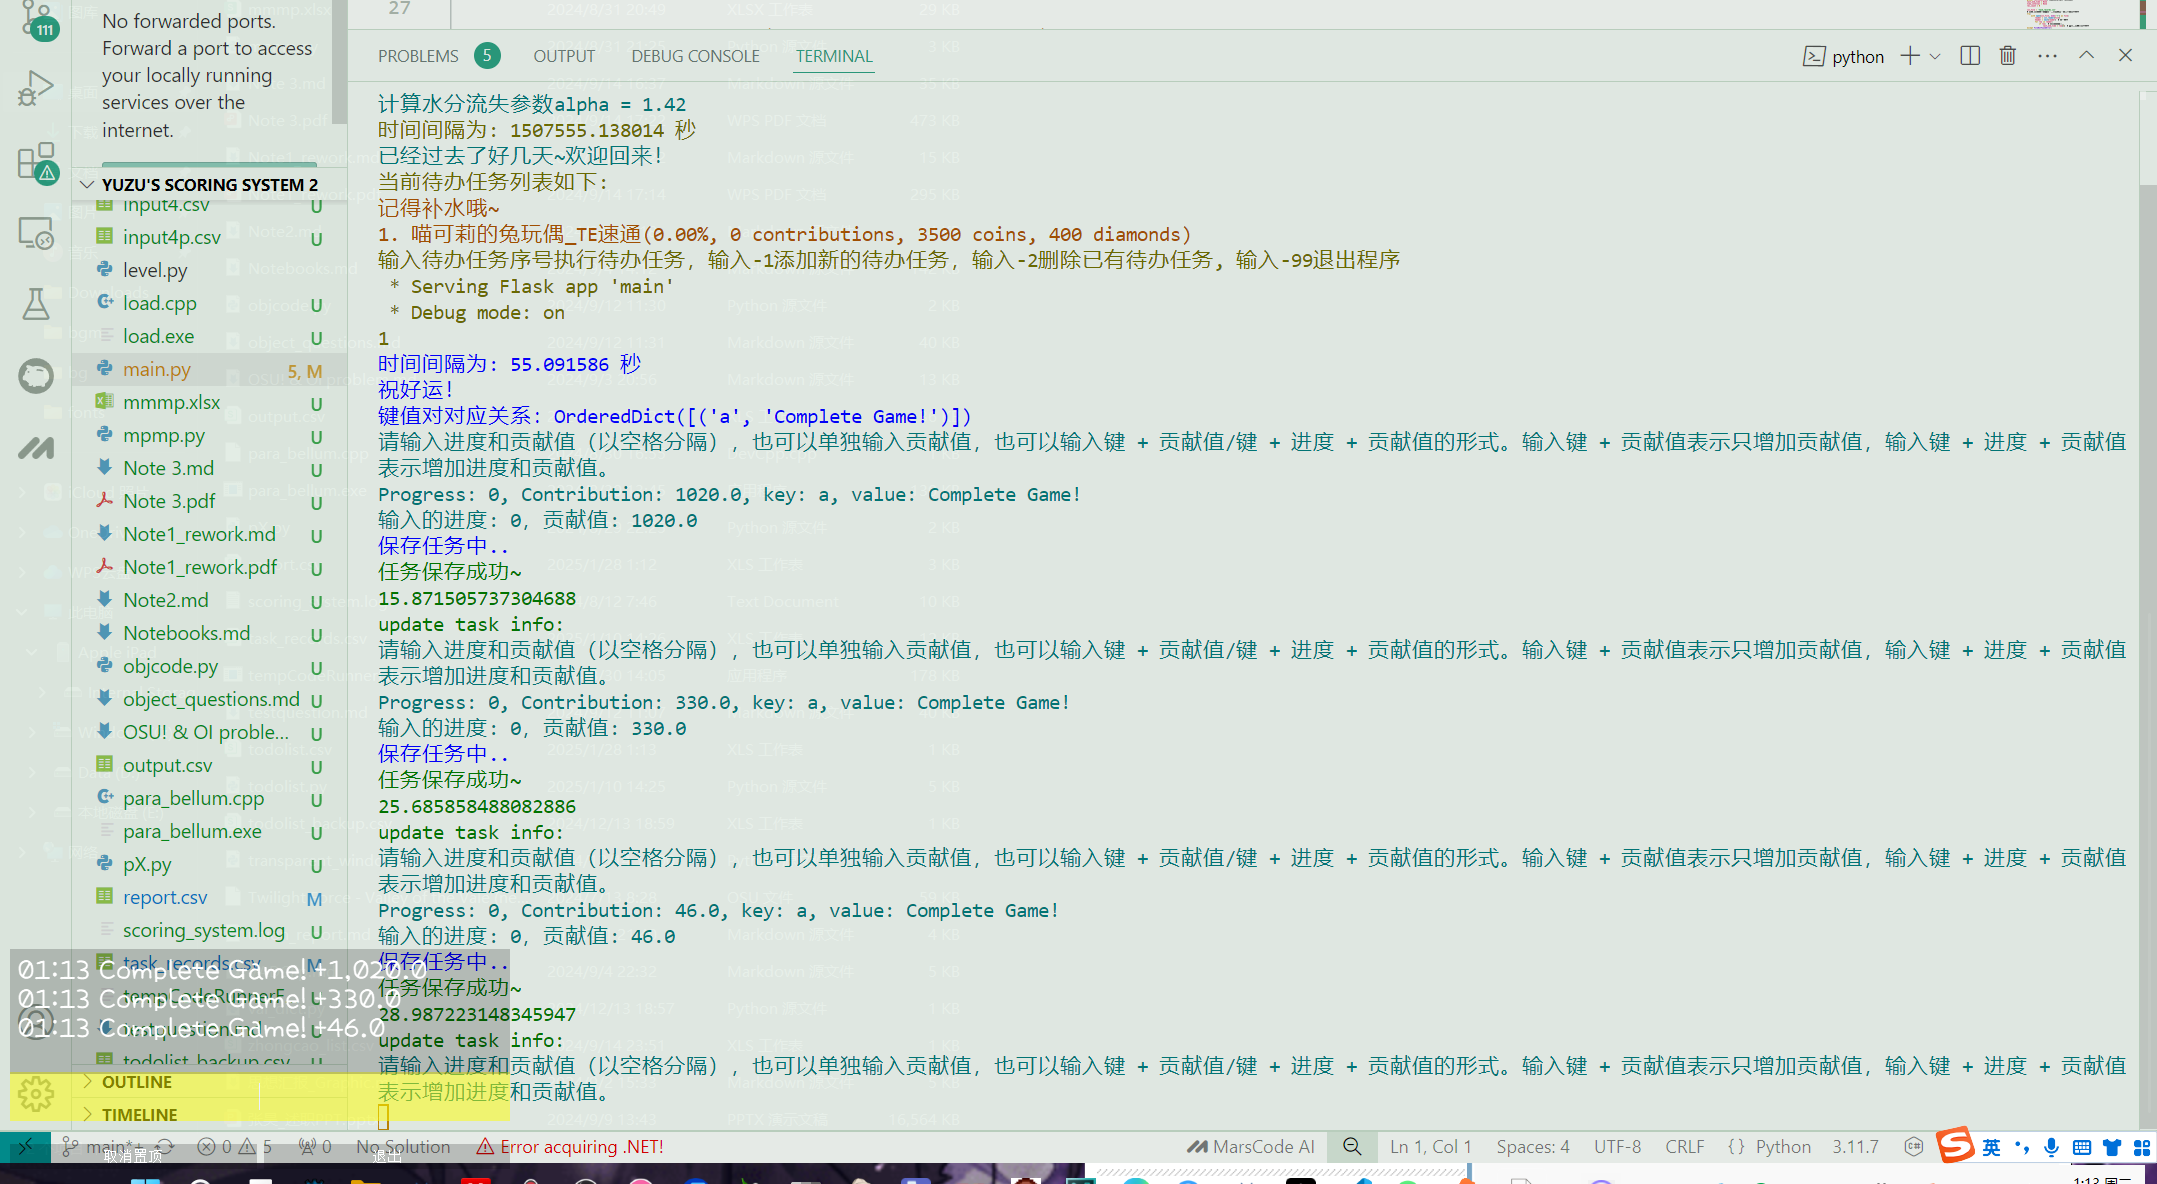The width and height of the screenshot is (2157, 1184).
Task: Click the CRLF line ending indicator
Action: click(1684, 1147)
